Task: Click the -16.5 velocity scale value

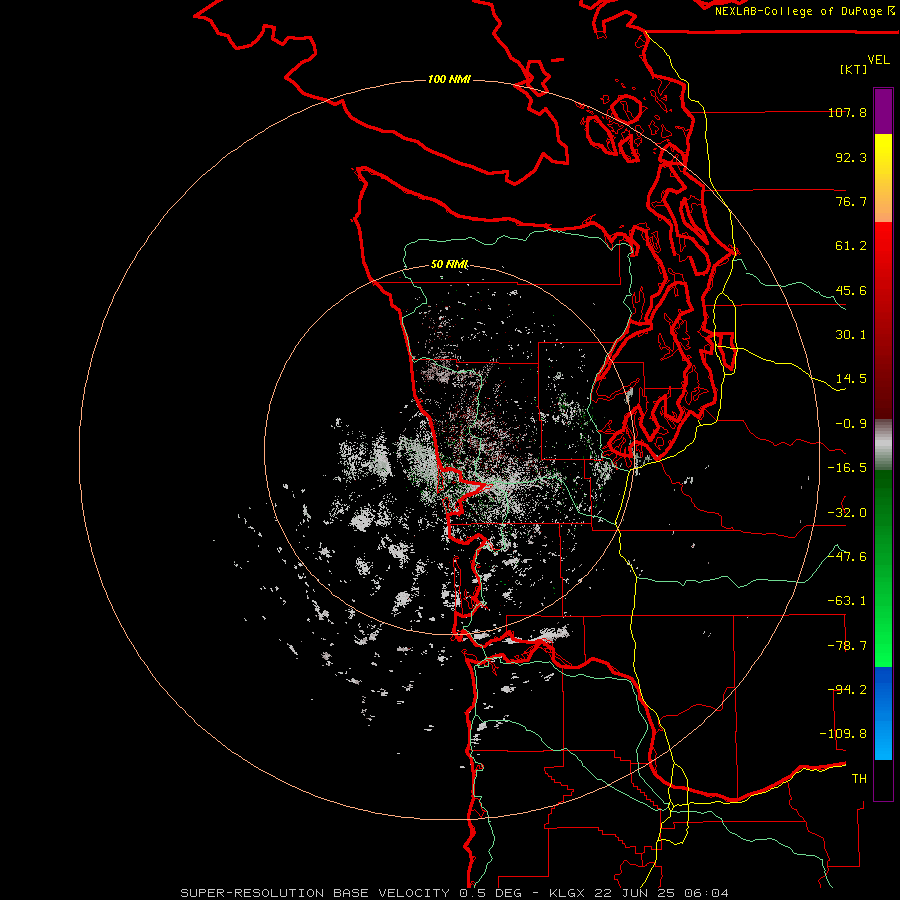Action: (847, 468)
